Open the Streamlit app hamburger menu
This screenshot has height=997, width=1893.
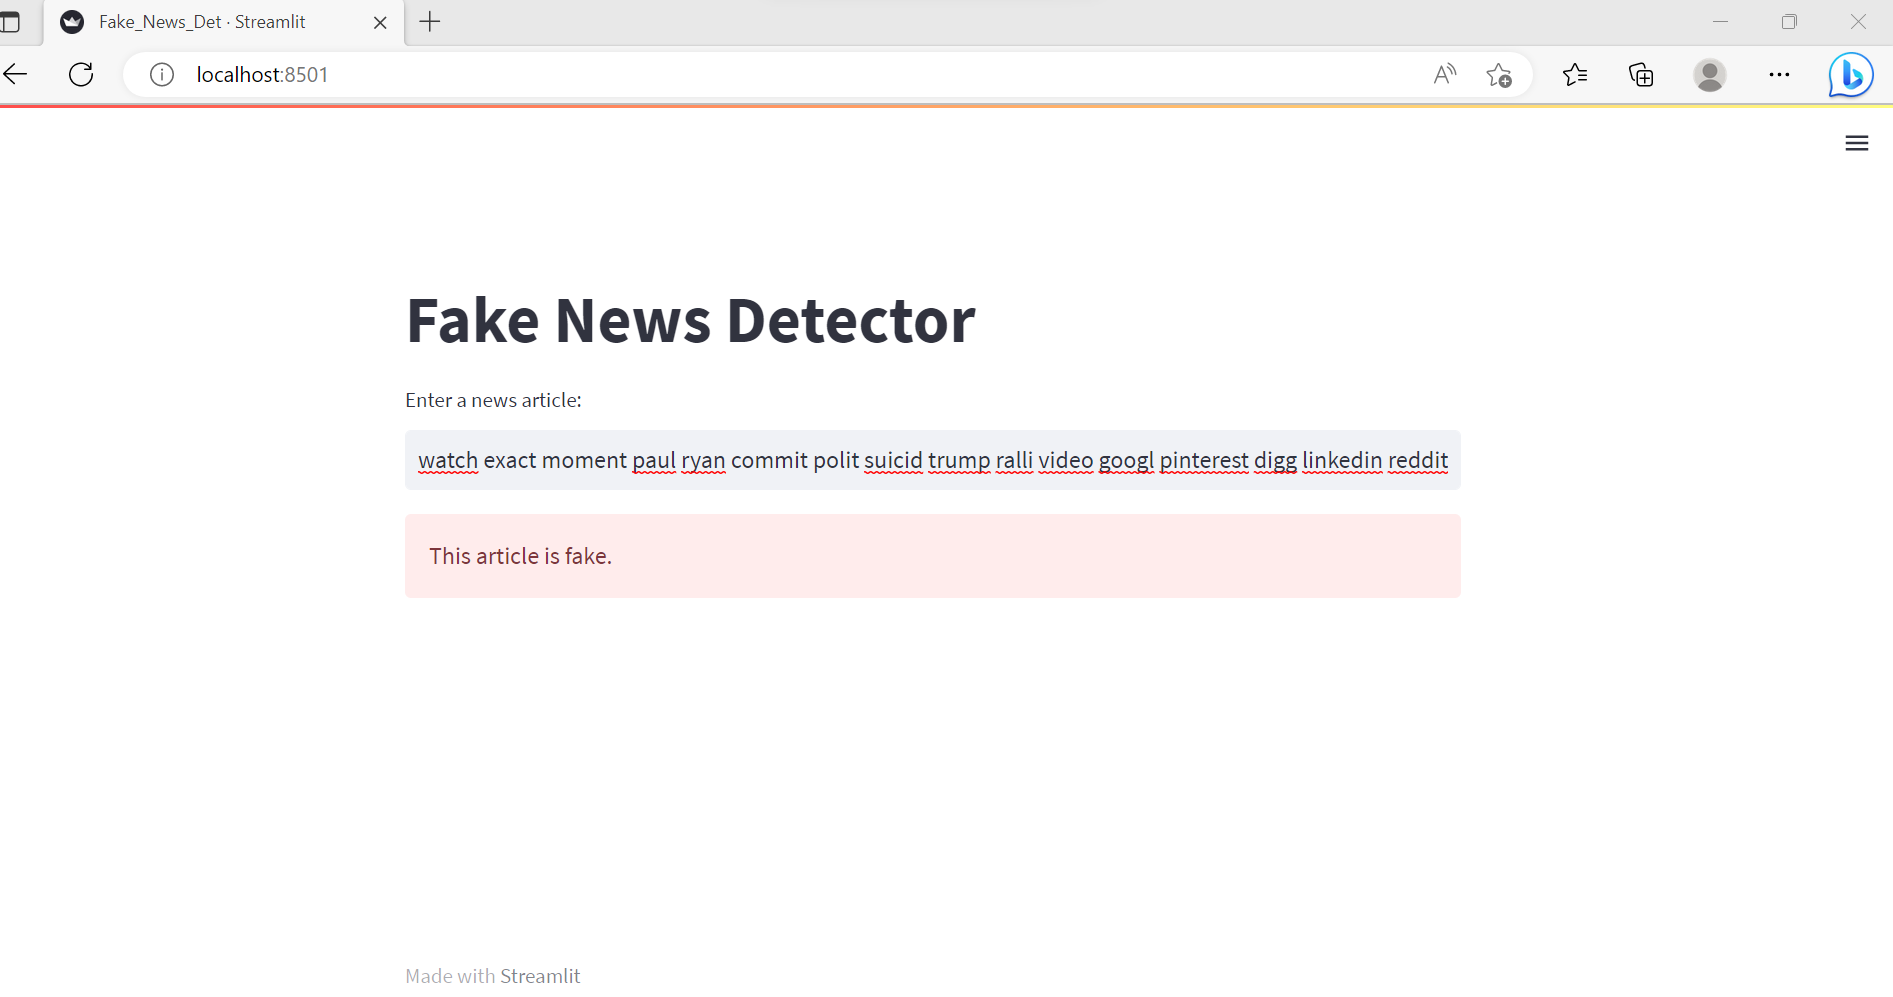1856,142
